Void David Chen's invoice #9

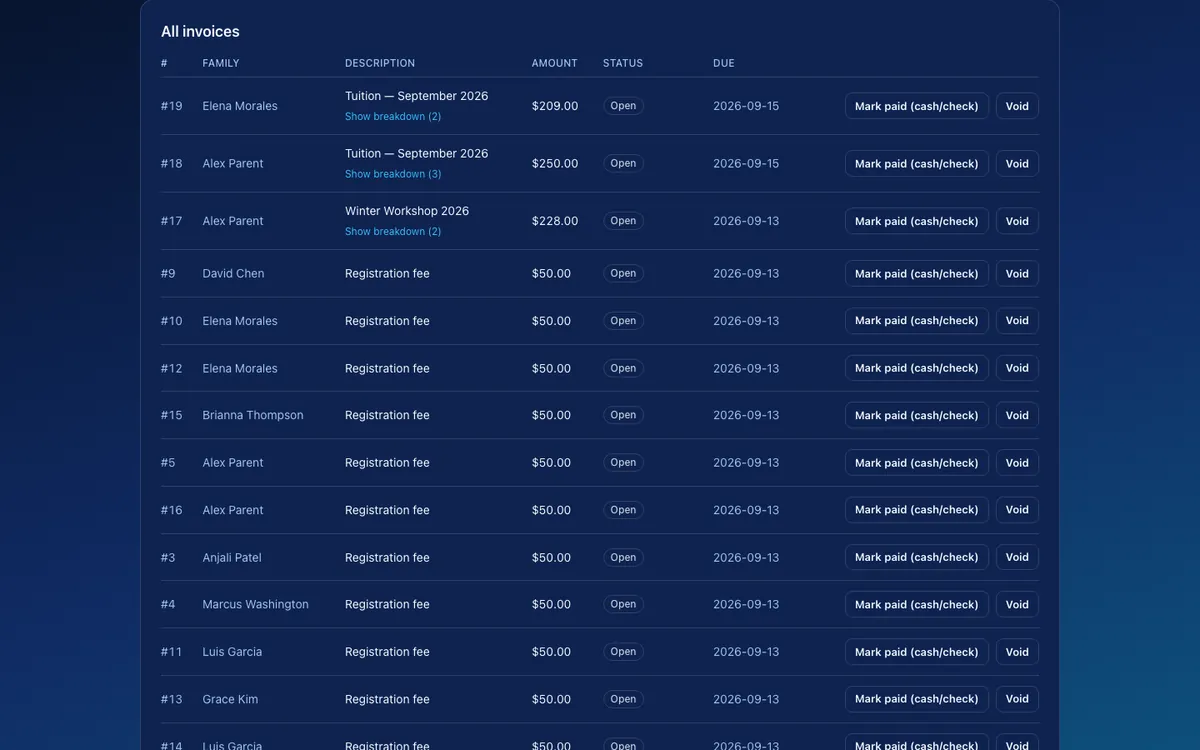point(1017,274)
